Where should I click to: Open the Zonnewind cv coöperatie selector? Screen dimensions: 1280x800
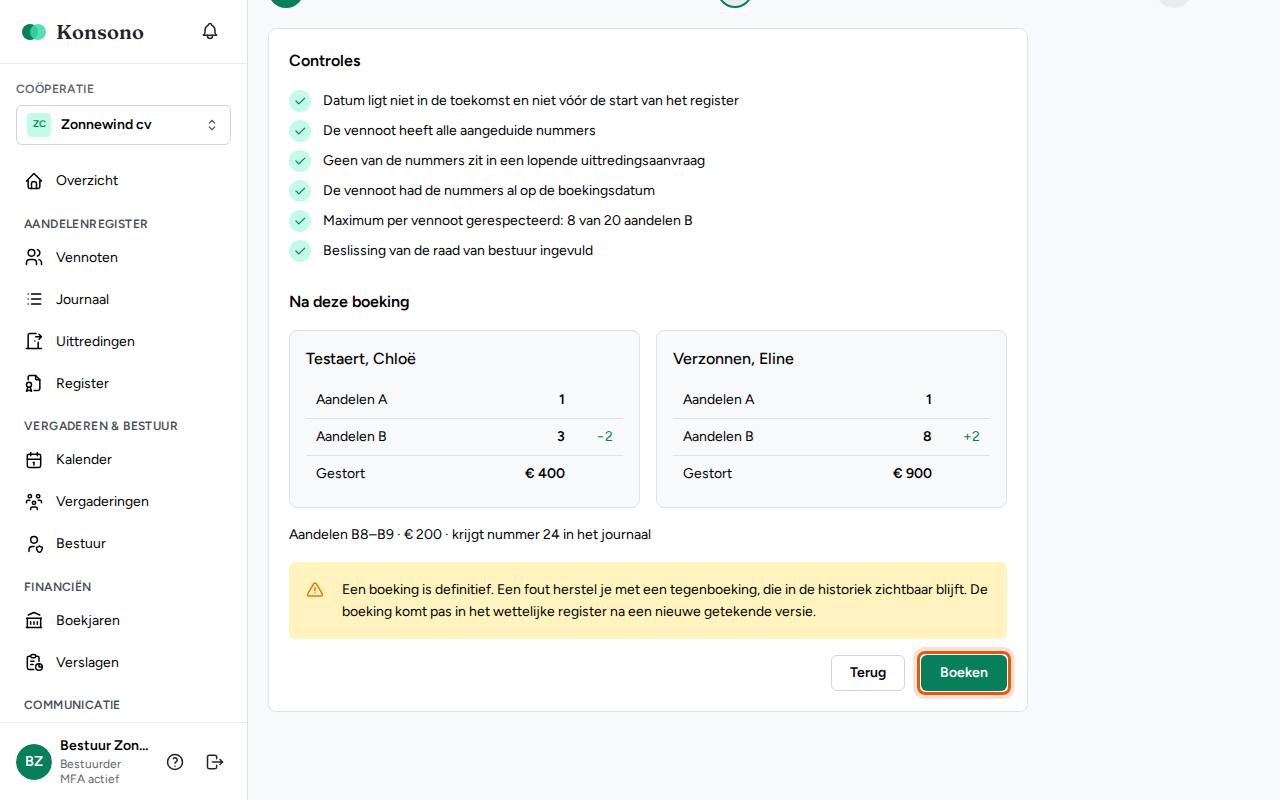point(123,125)
